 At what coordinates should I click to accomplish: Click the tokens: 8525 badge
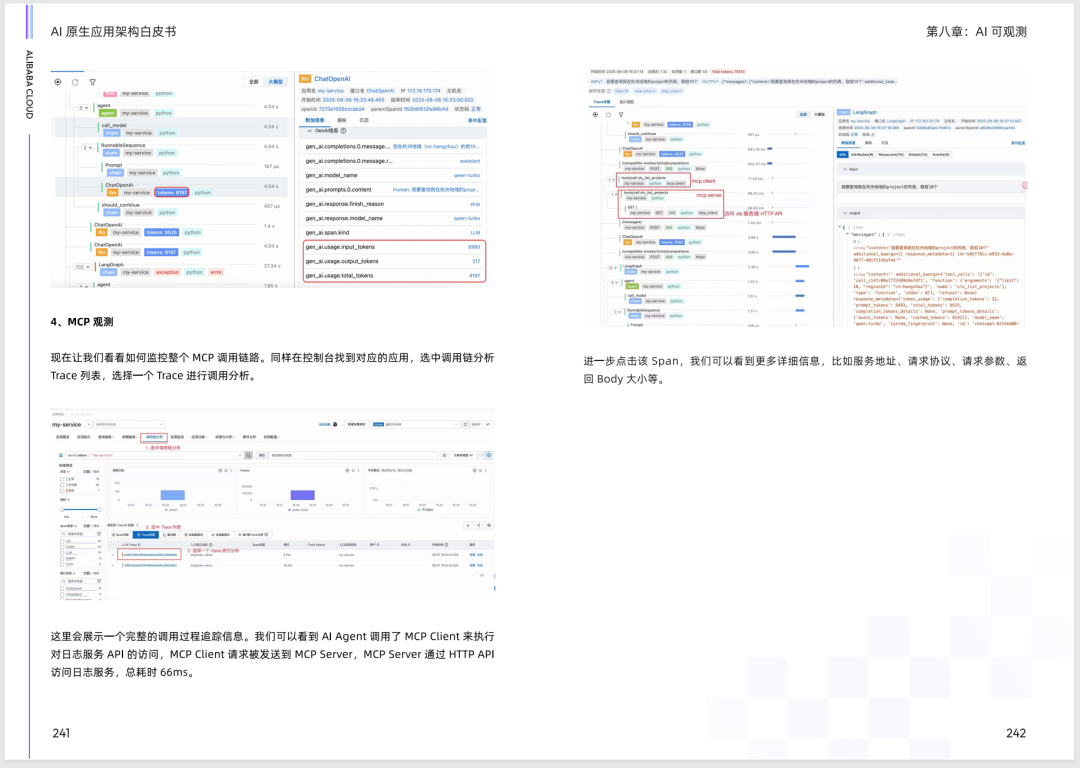click(162, 232)
